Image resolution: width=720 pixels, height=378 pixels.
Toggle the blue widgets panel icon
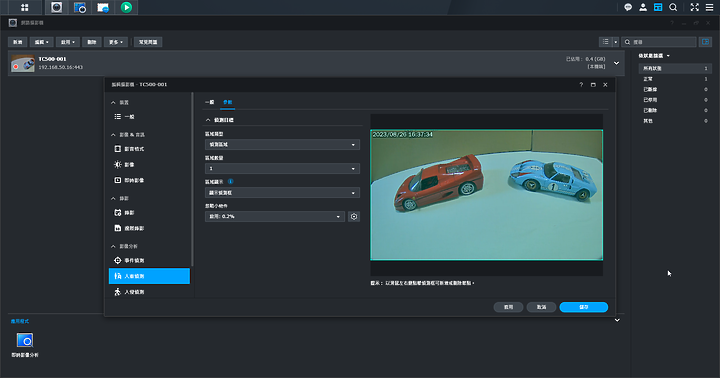pyautogui.click(x=658, y=7)
